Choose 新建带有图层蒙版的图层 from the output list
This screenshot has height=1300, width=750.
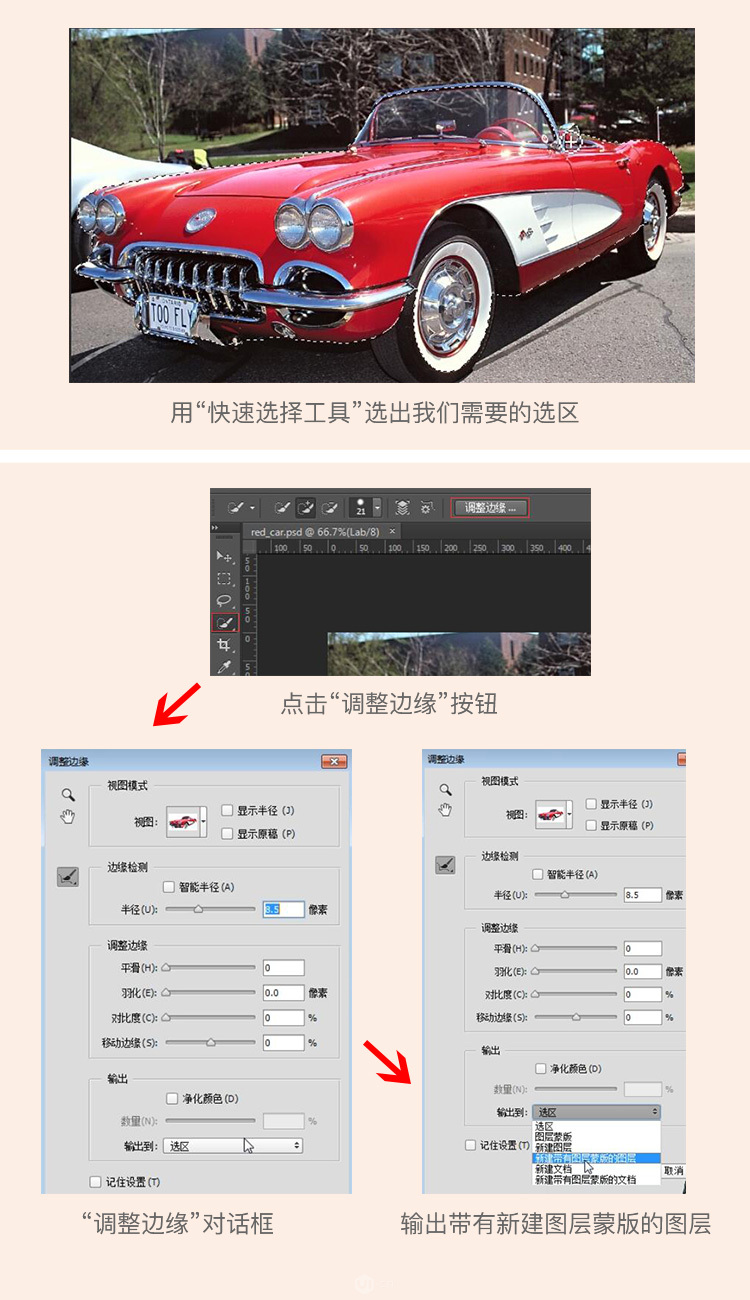tap(596, 1158)
